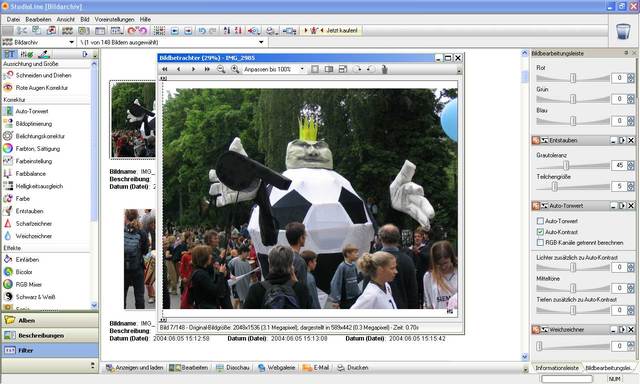Select Bicolor effect

pyautogui.click(x=18, y=272)
